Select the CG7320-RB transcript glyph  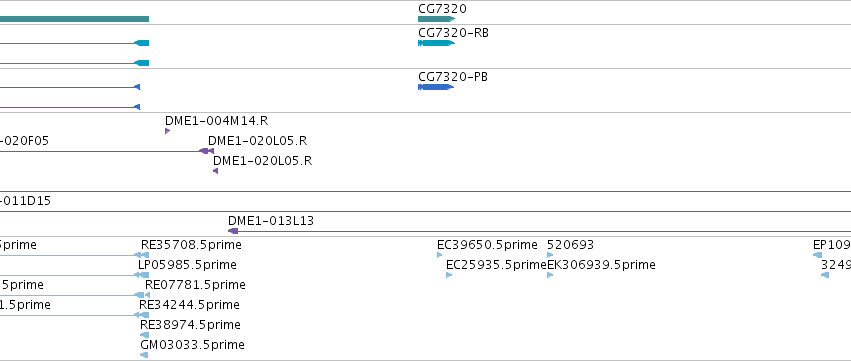pos(436,43)
